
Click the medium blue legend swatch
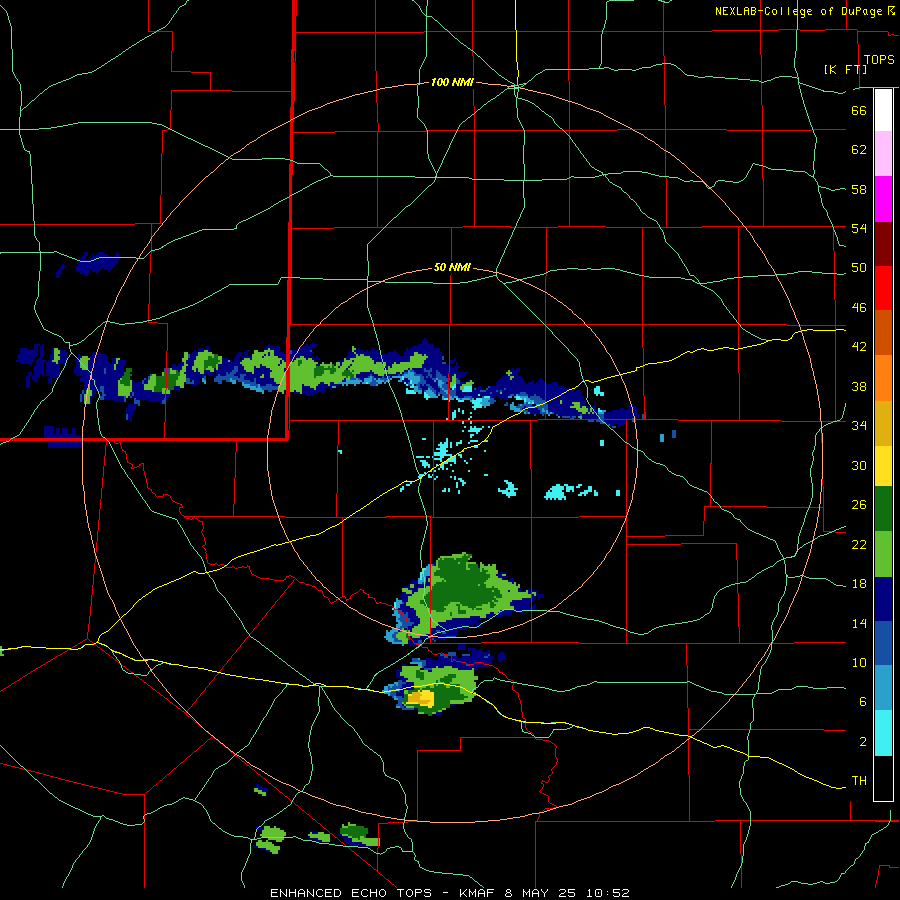click(883, 643)
